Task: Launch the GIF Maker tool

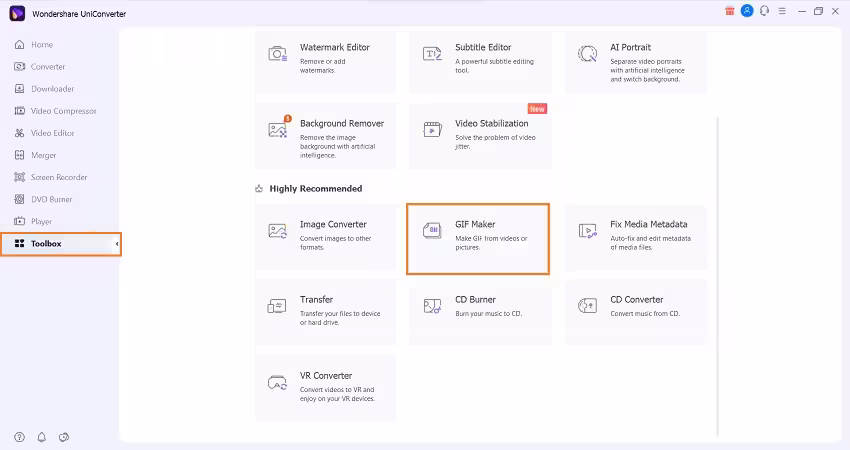Action: tap(478, 239)
